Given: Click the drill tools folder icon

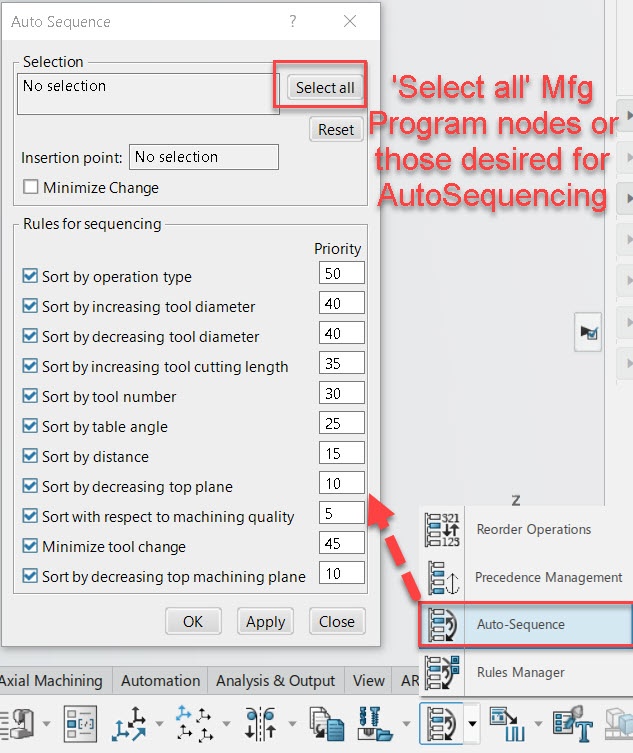Looking at the screenshot, I should pyautogui.click(x=376, y=723).
